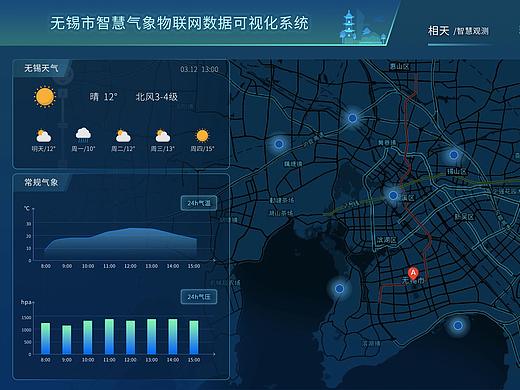Click the 惠山区 map label
Viewport: 520px width, 390px height.
[x=399, y=66]
